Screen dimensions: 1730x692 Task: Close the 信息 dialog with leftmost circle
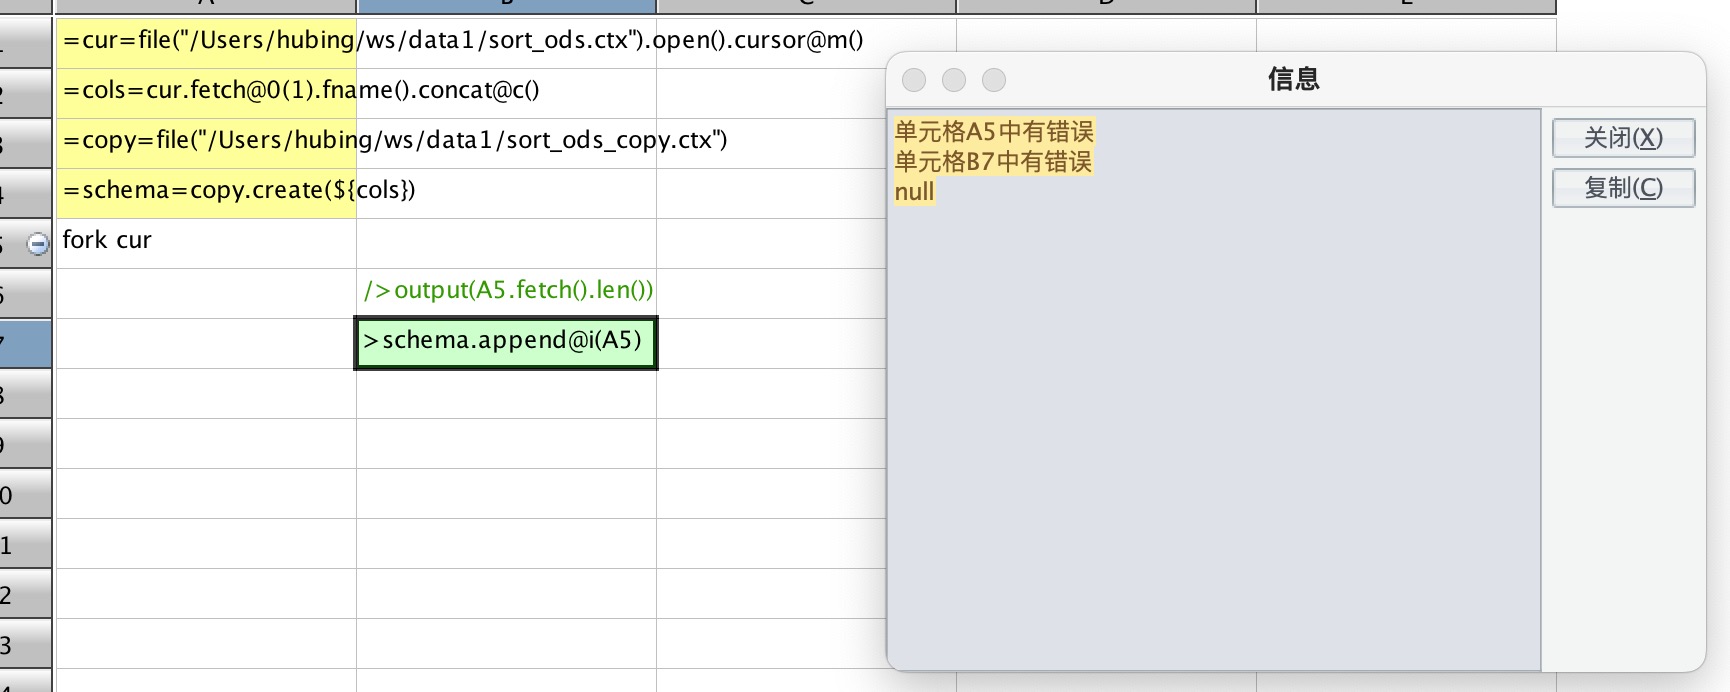[914, 80]
